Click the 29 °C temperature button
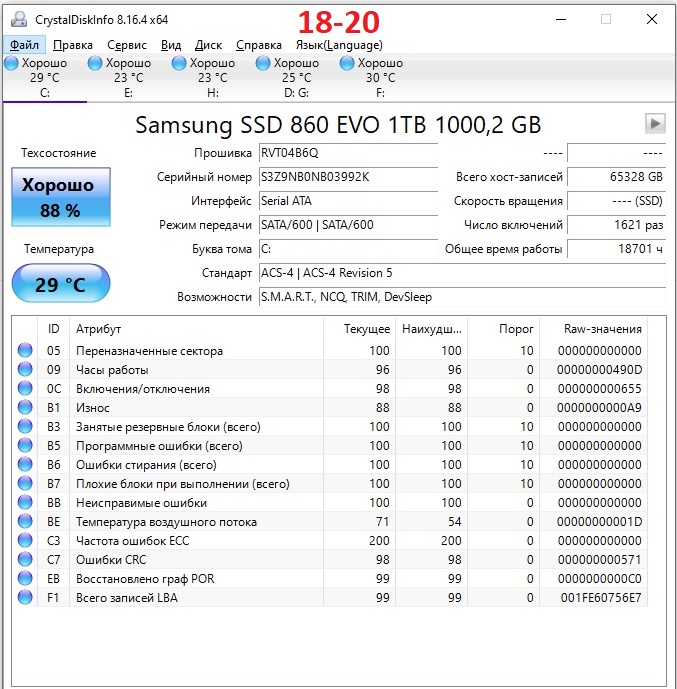677x689 pixels. click(x=61, y=283)
